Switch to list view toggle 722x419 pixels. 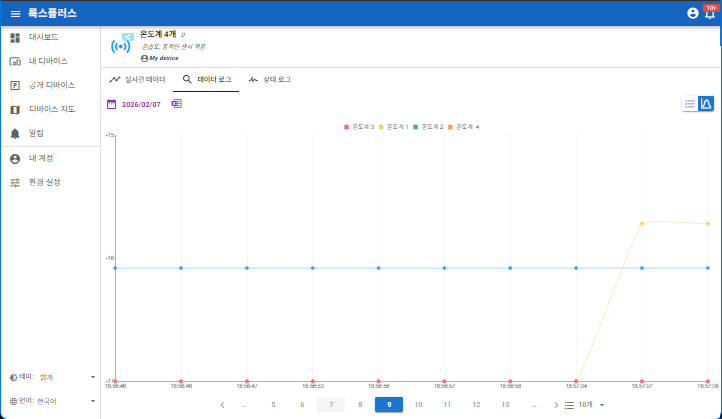click(x=689, y=104)
